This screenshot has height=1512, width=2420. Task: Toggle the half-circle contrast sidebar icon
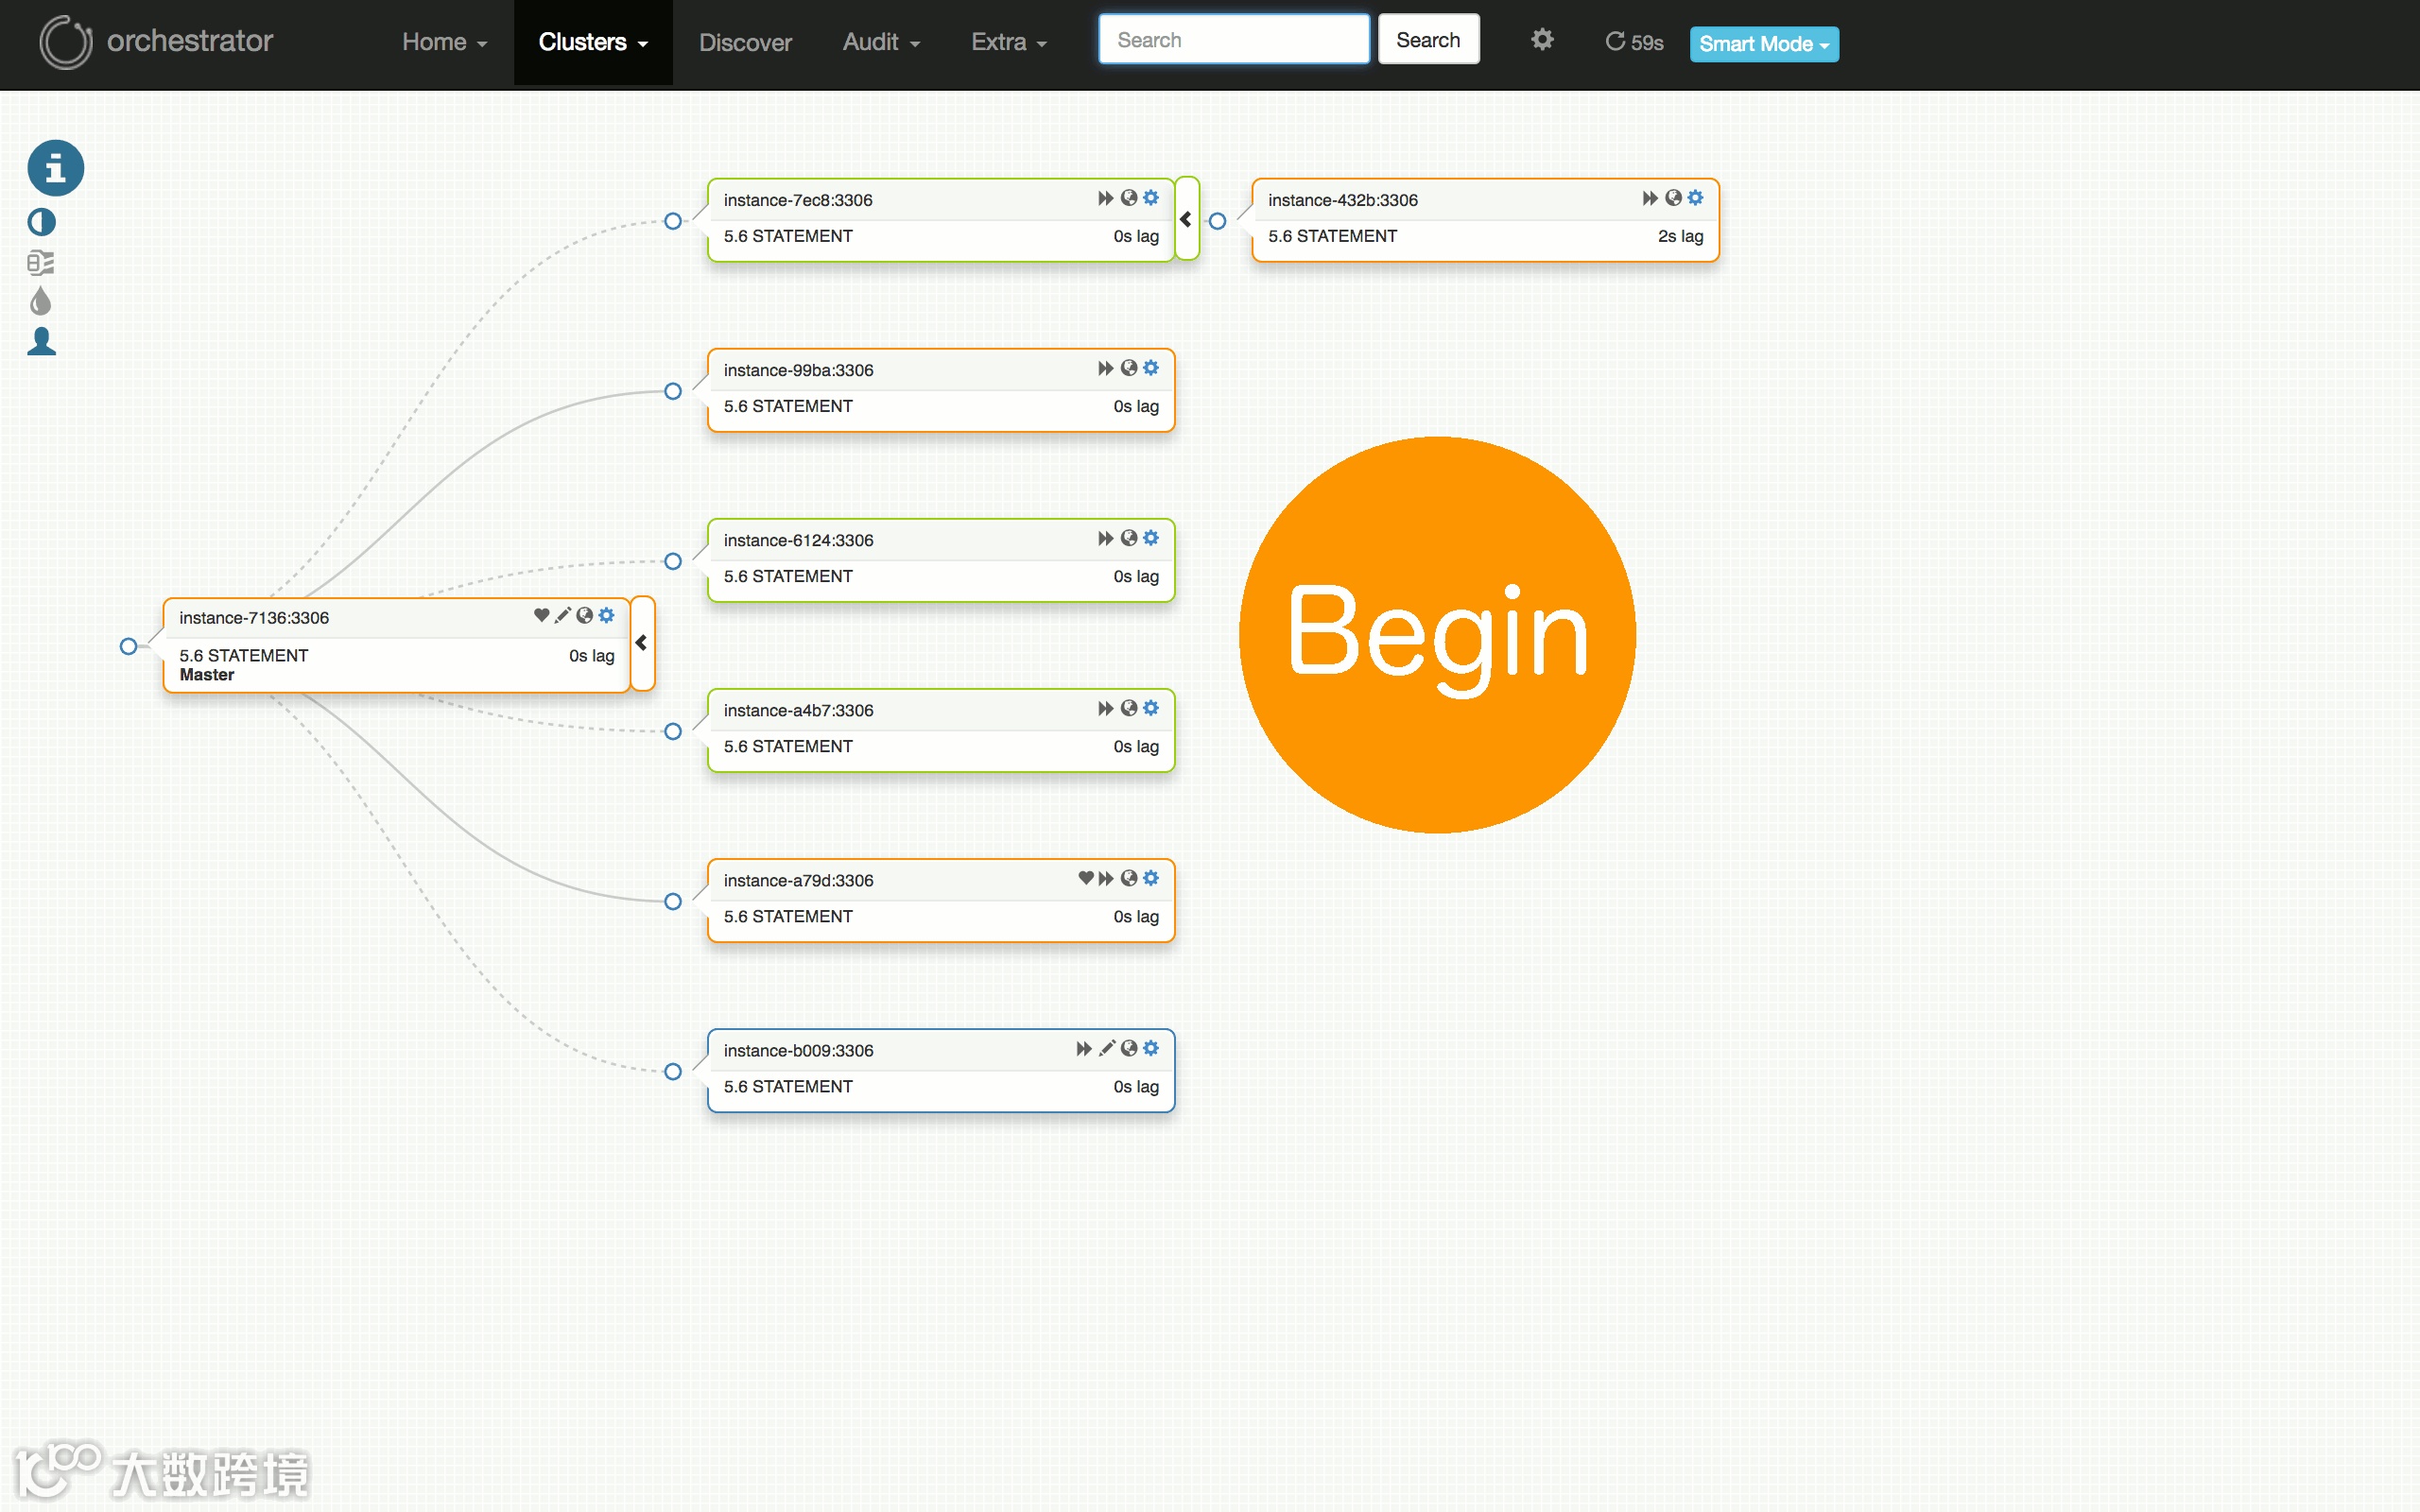(x=41, y=222)
